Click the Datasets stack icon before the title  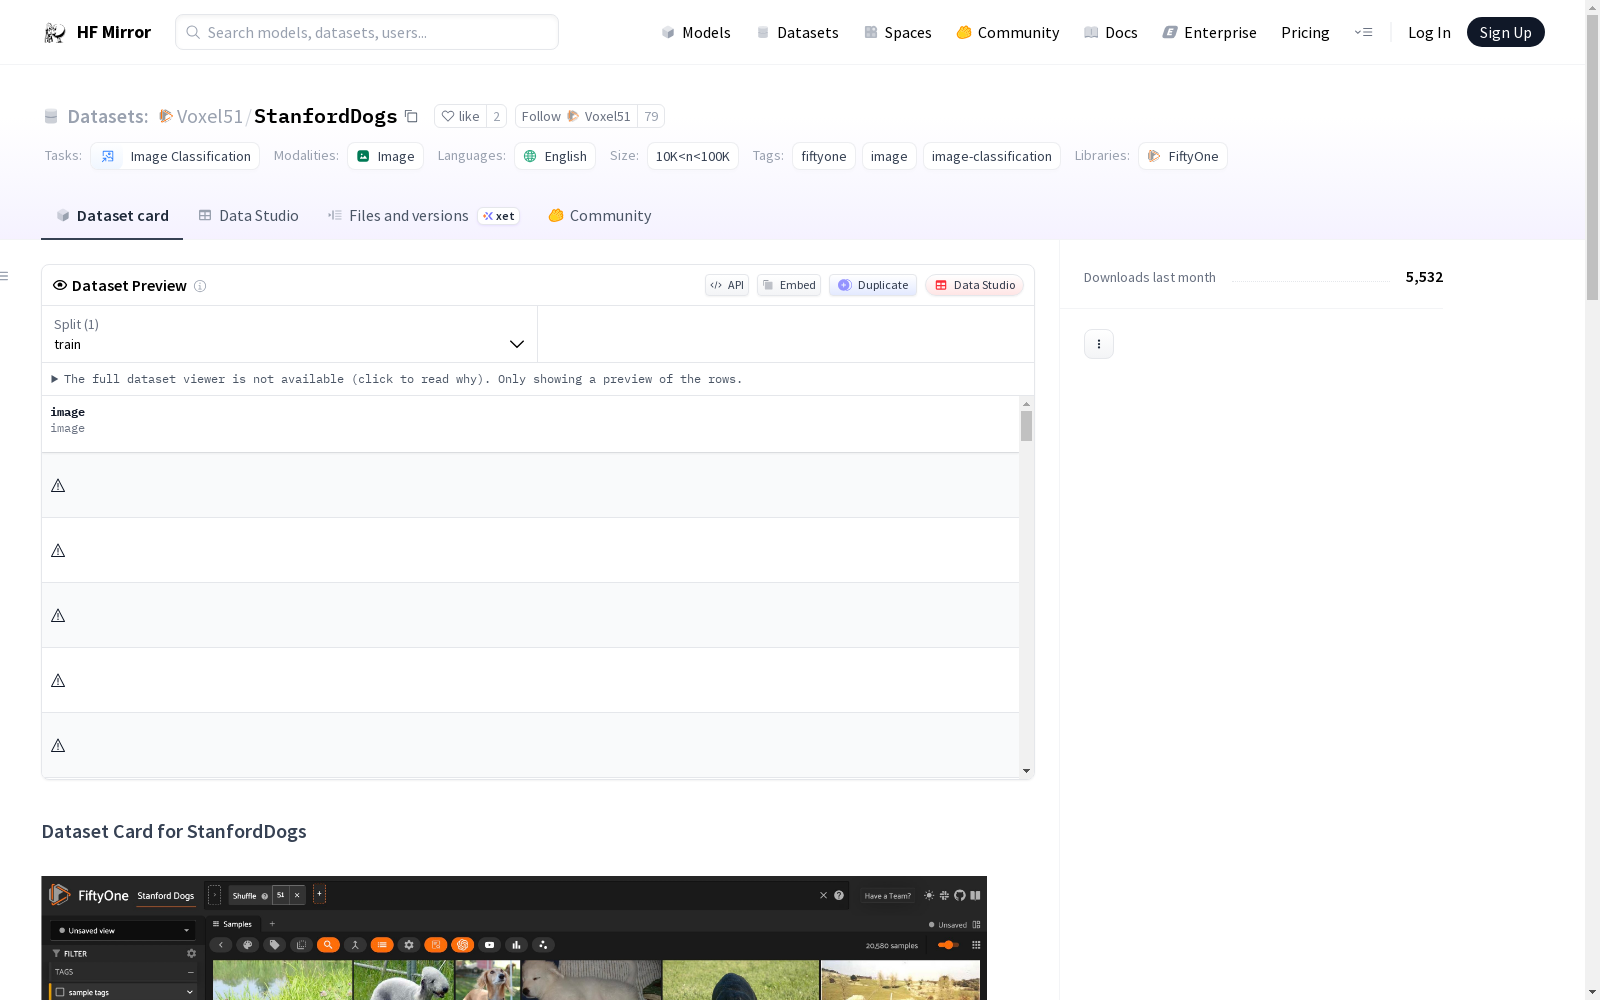(x=51, y=116)
